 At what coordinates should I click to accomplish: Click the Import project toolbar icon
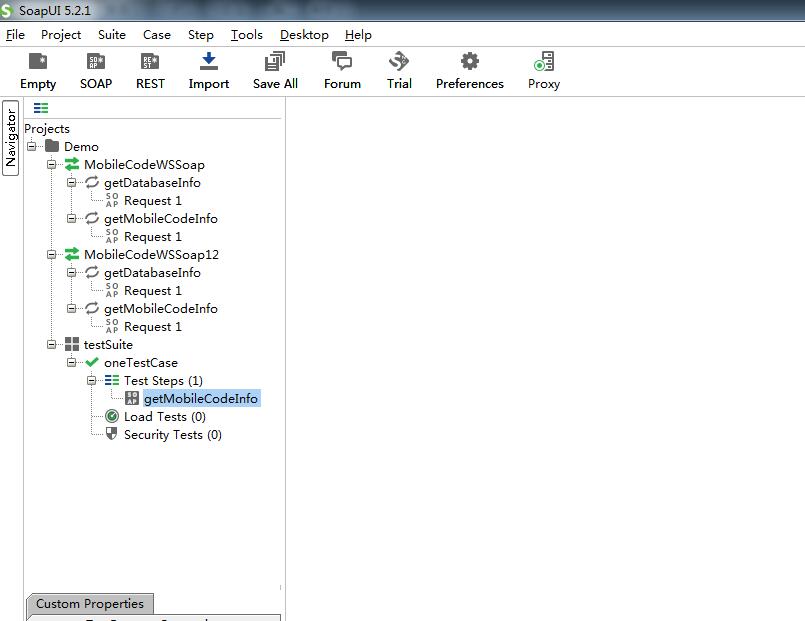point(208,61)
